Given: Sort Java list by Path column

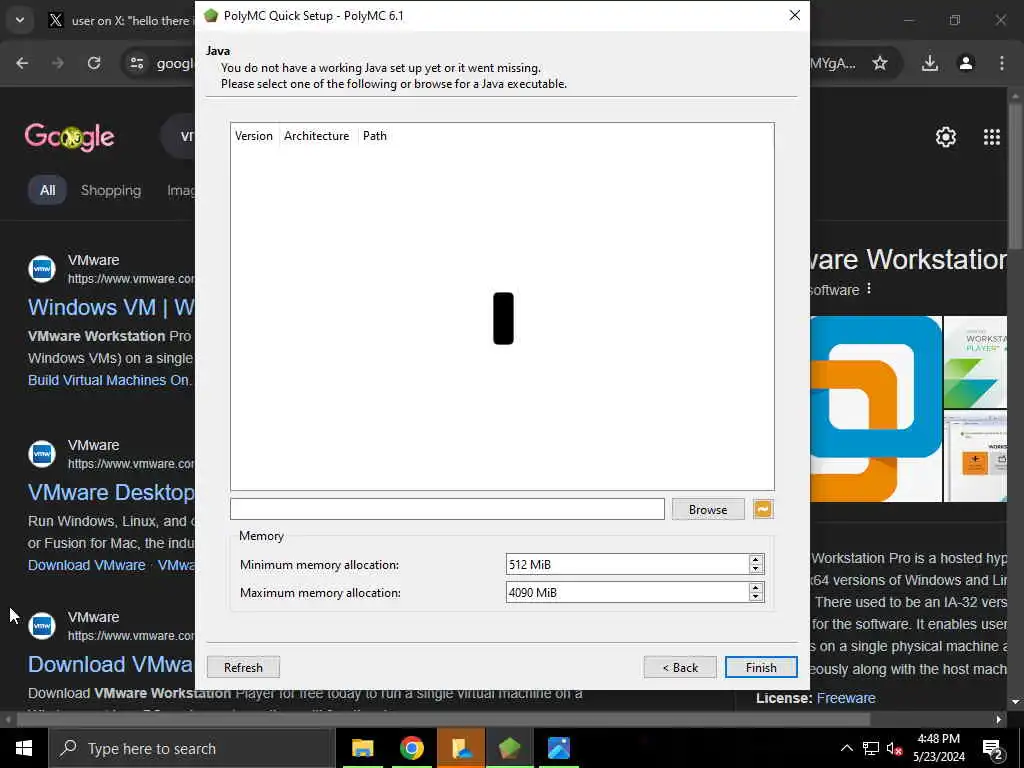Looking at the screenshot, I should (x=375, y=136).
